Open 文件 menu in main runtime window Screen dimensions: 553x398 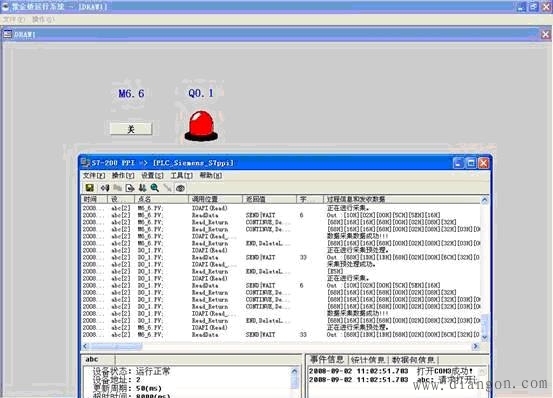(14, 19)
